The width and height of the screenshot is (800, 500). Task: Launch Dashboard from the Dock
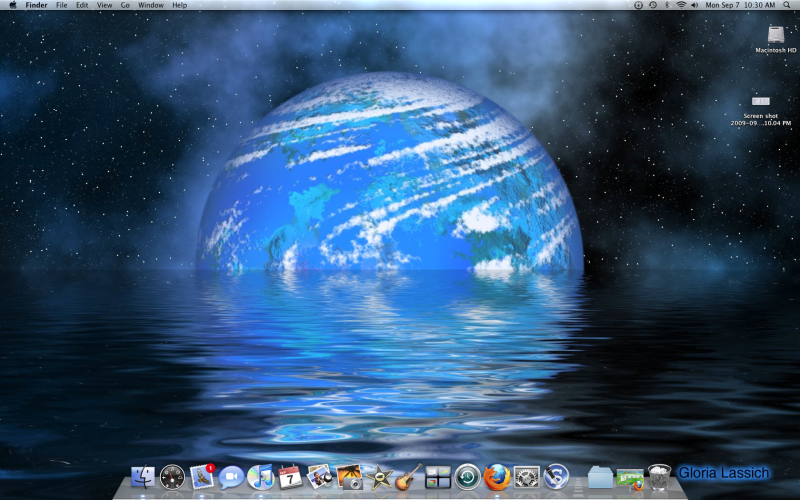coord(172,478)
